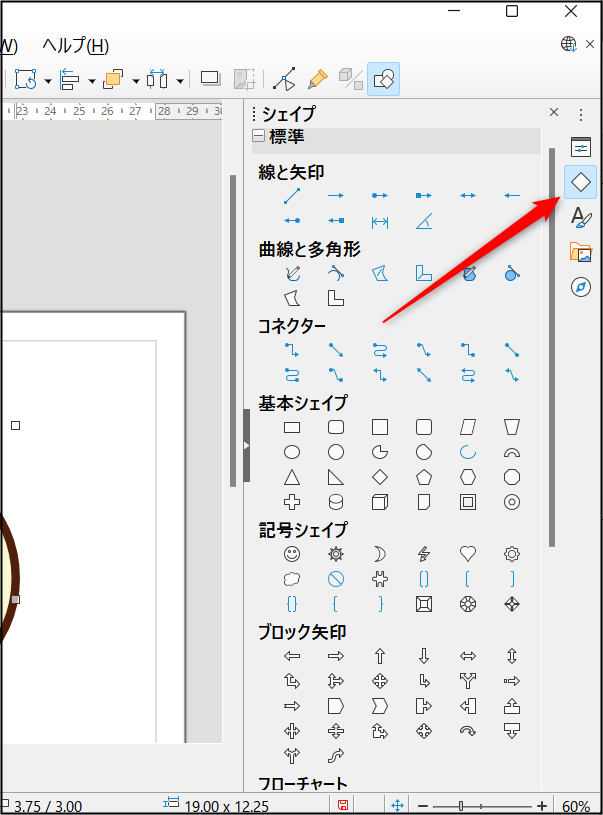Image resolution: width=603 pixels, height=815 pixels.
Task: Pick the Diamond basic shape
Action: coord(380,477)
